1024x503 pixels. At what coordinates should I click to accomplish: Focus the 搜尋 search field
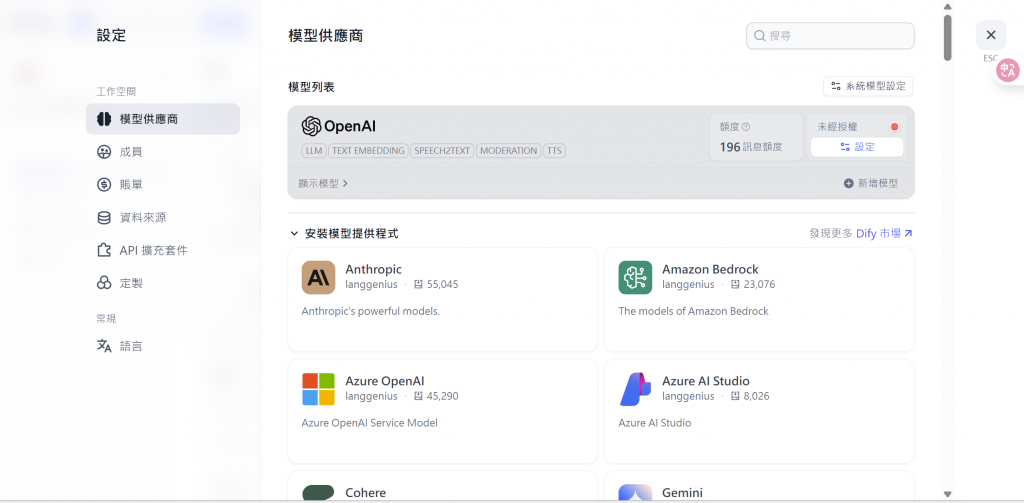[830, 36]
